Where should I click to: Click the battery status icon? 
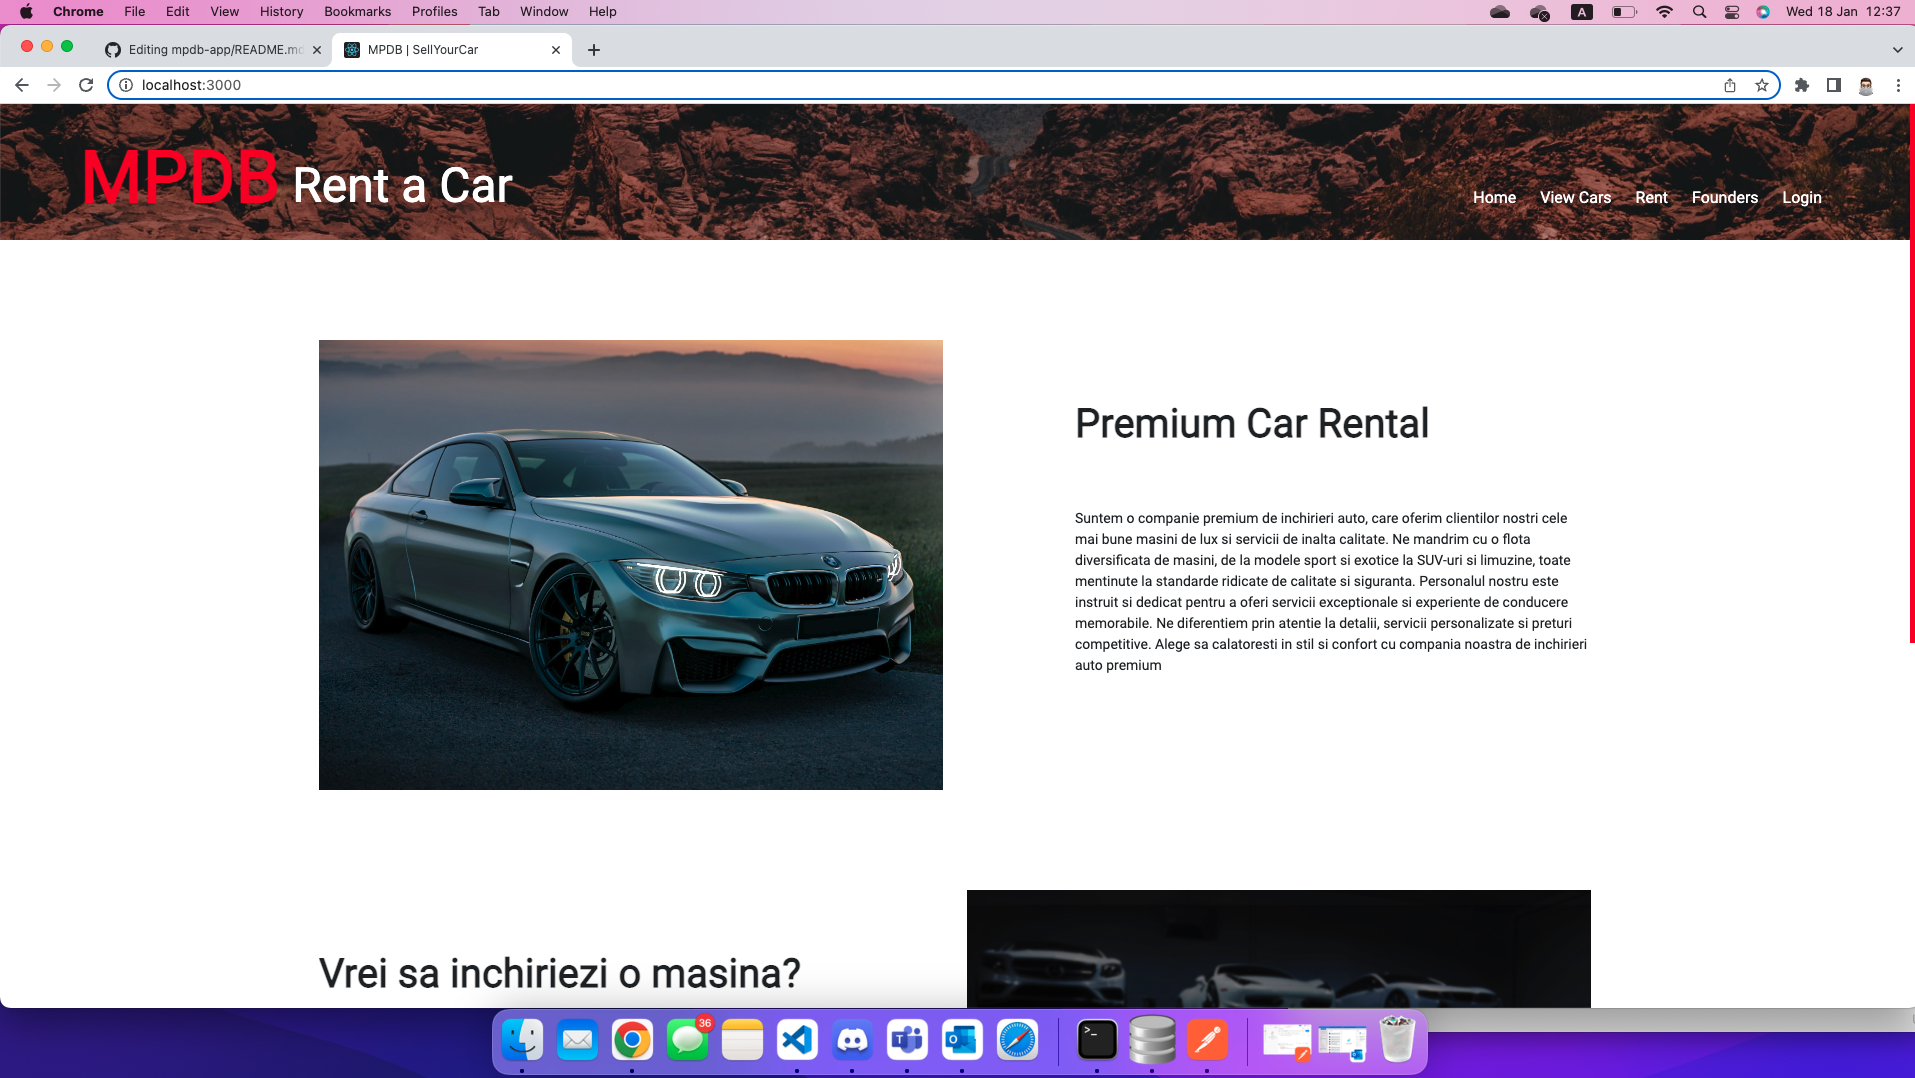tap(1624, 12)
